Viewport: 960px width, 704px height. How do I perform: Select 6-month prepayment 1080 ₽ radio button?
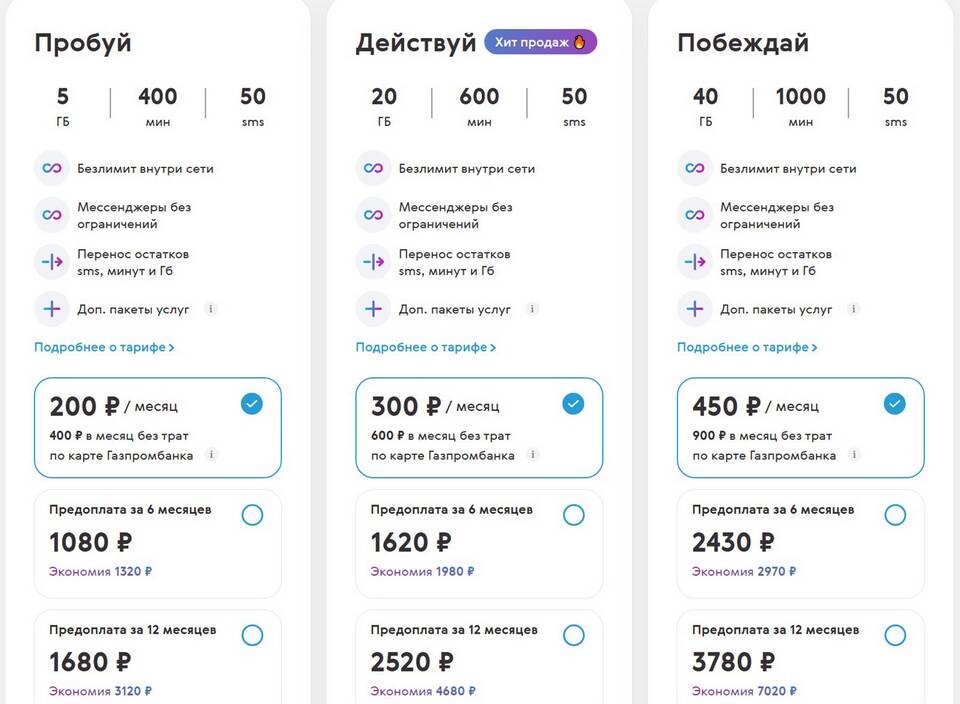(x=252, y=515)
